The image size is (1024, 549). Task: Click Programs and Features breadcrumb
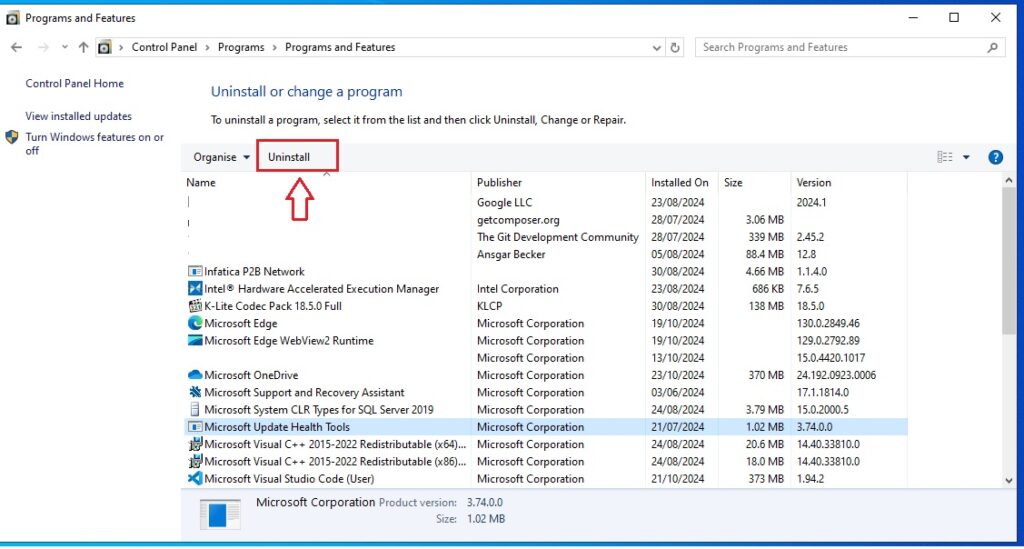pyautogui.click(x=340, y=47)
